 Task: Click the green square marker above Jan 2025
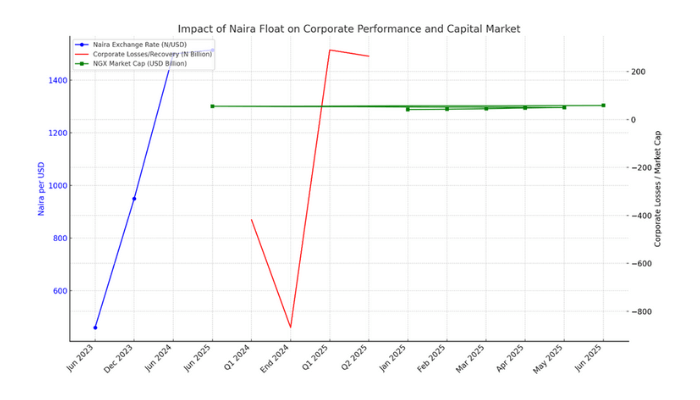[x=407, y=109]
